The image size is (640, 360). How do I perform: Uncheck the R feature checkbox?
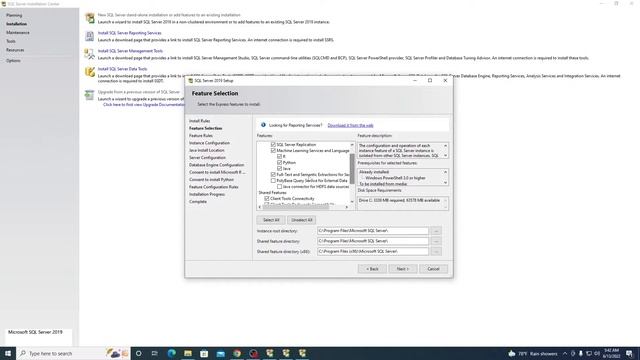(x=280, y=156)
